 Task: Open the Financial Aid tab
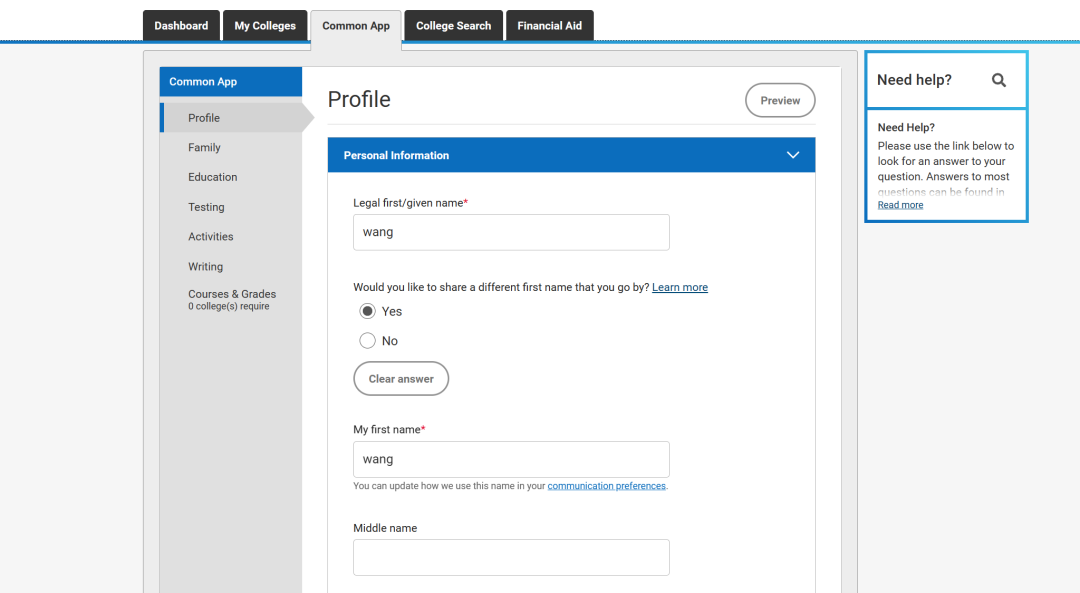click(550, 25)
